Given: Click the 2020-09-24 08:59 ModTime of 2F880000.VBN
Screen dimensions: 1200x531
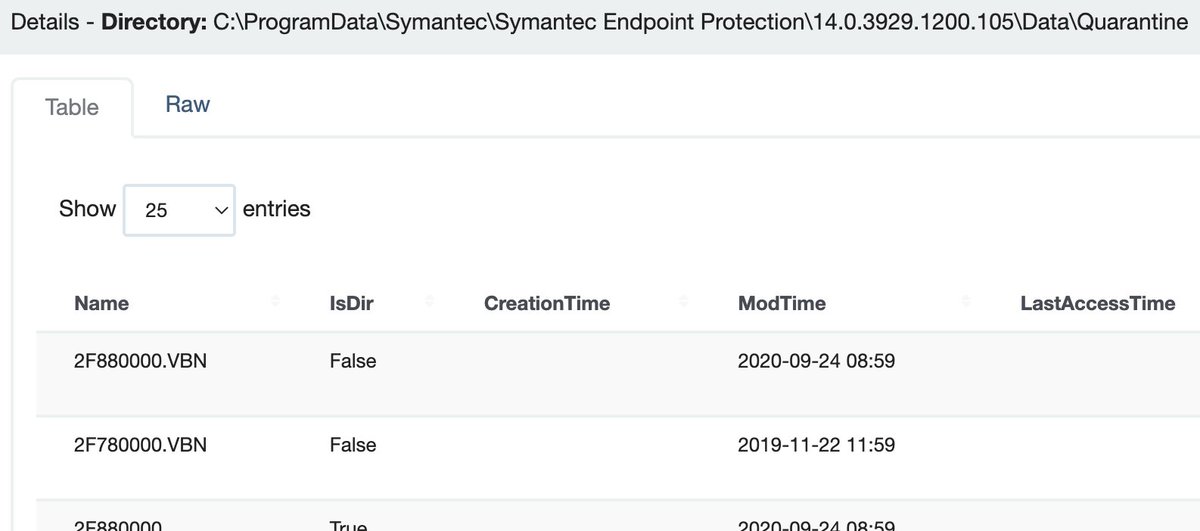Looking at the screenshot, I should coord(816,361).
